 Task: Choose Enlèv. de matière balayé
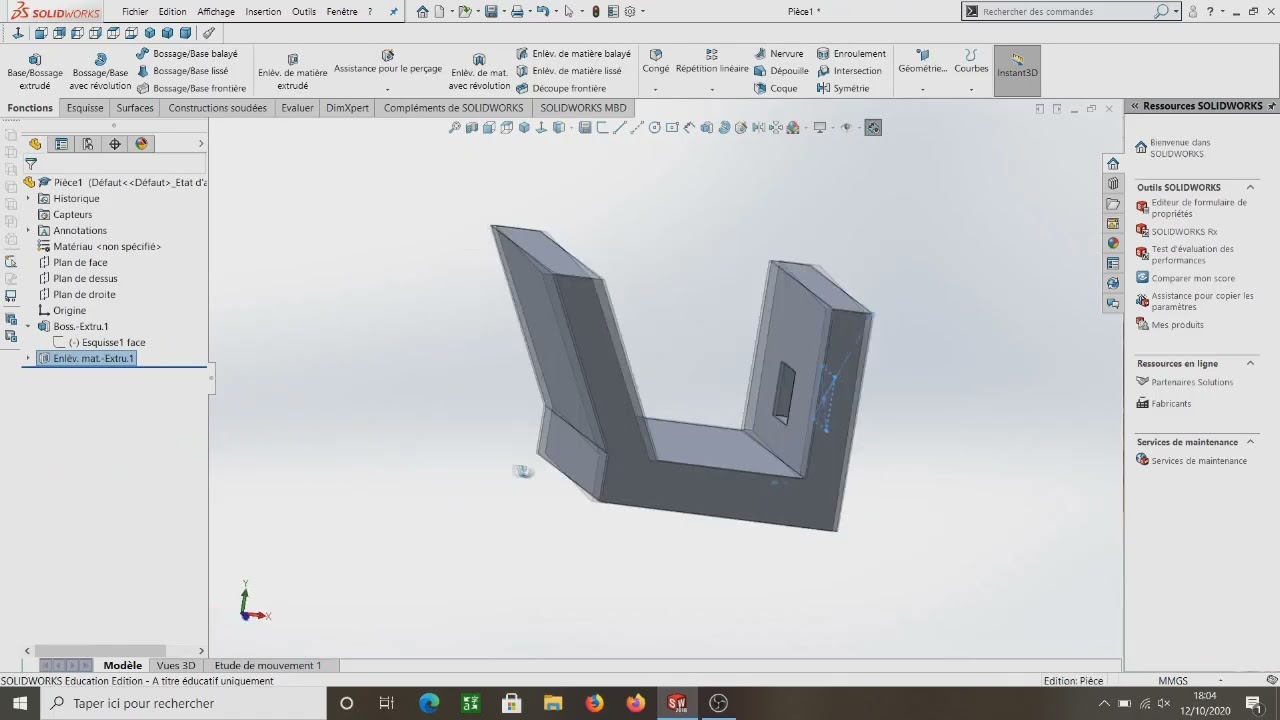click(x=573, y=54)
